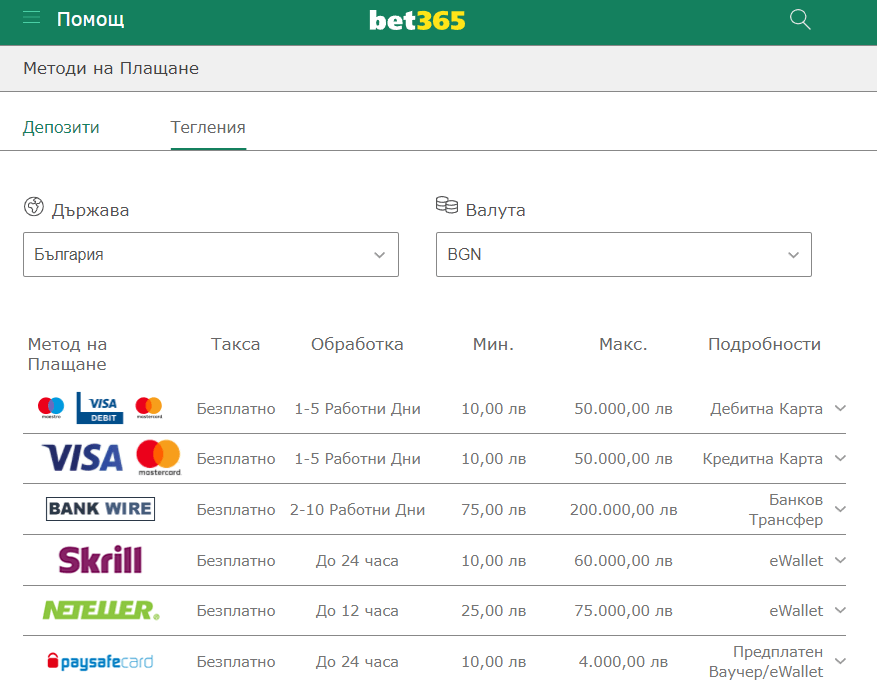
Task: Click the globe icon beside Държава
Action: [x=34, y=206]
